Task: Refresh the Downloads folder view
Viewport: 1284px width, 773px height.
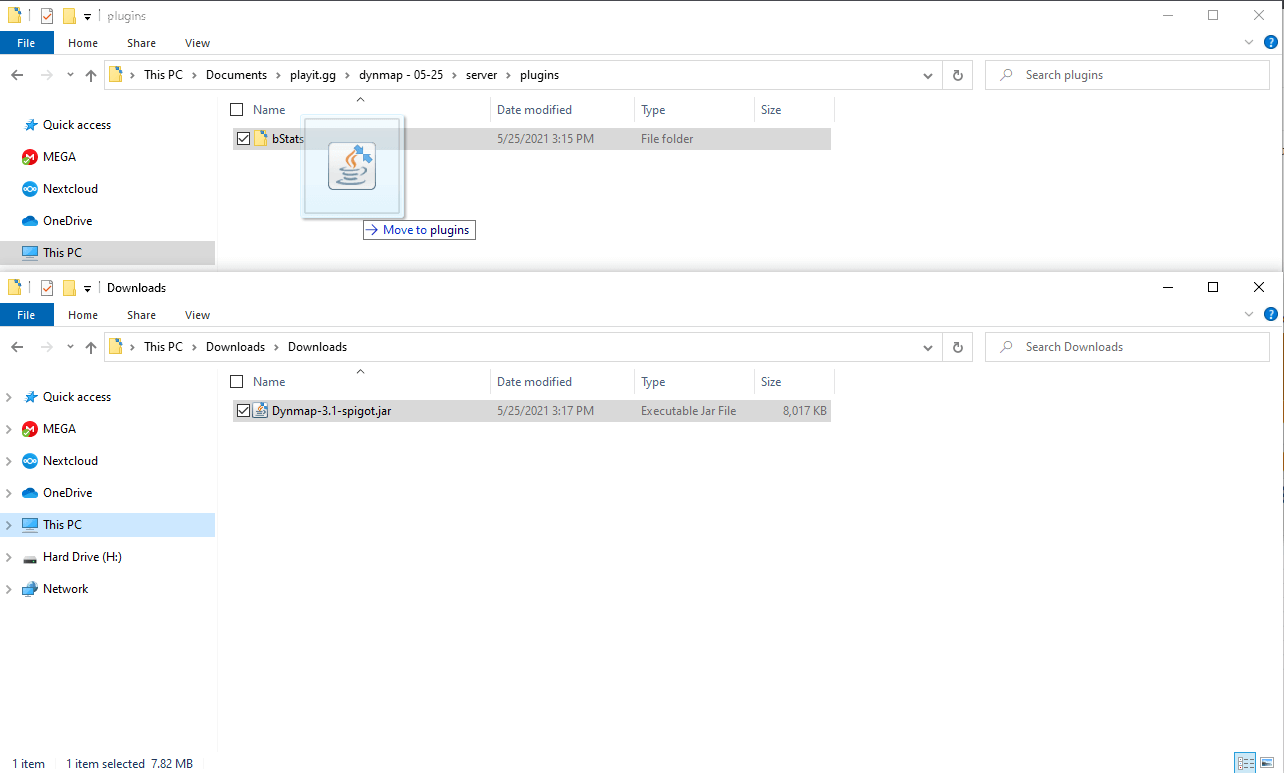Action: coord(957,347)
